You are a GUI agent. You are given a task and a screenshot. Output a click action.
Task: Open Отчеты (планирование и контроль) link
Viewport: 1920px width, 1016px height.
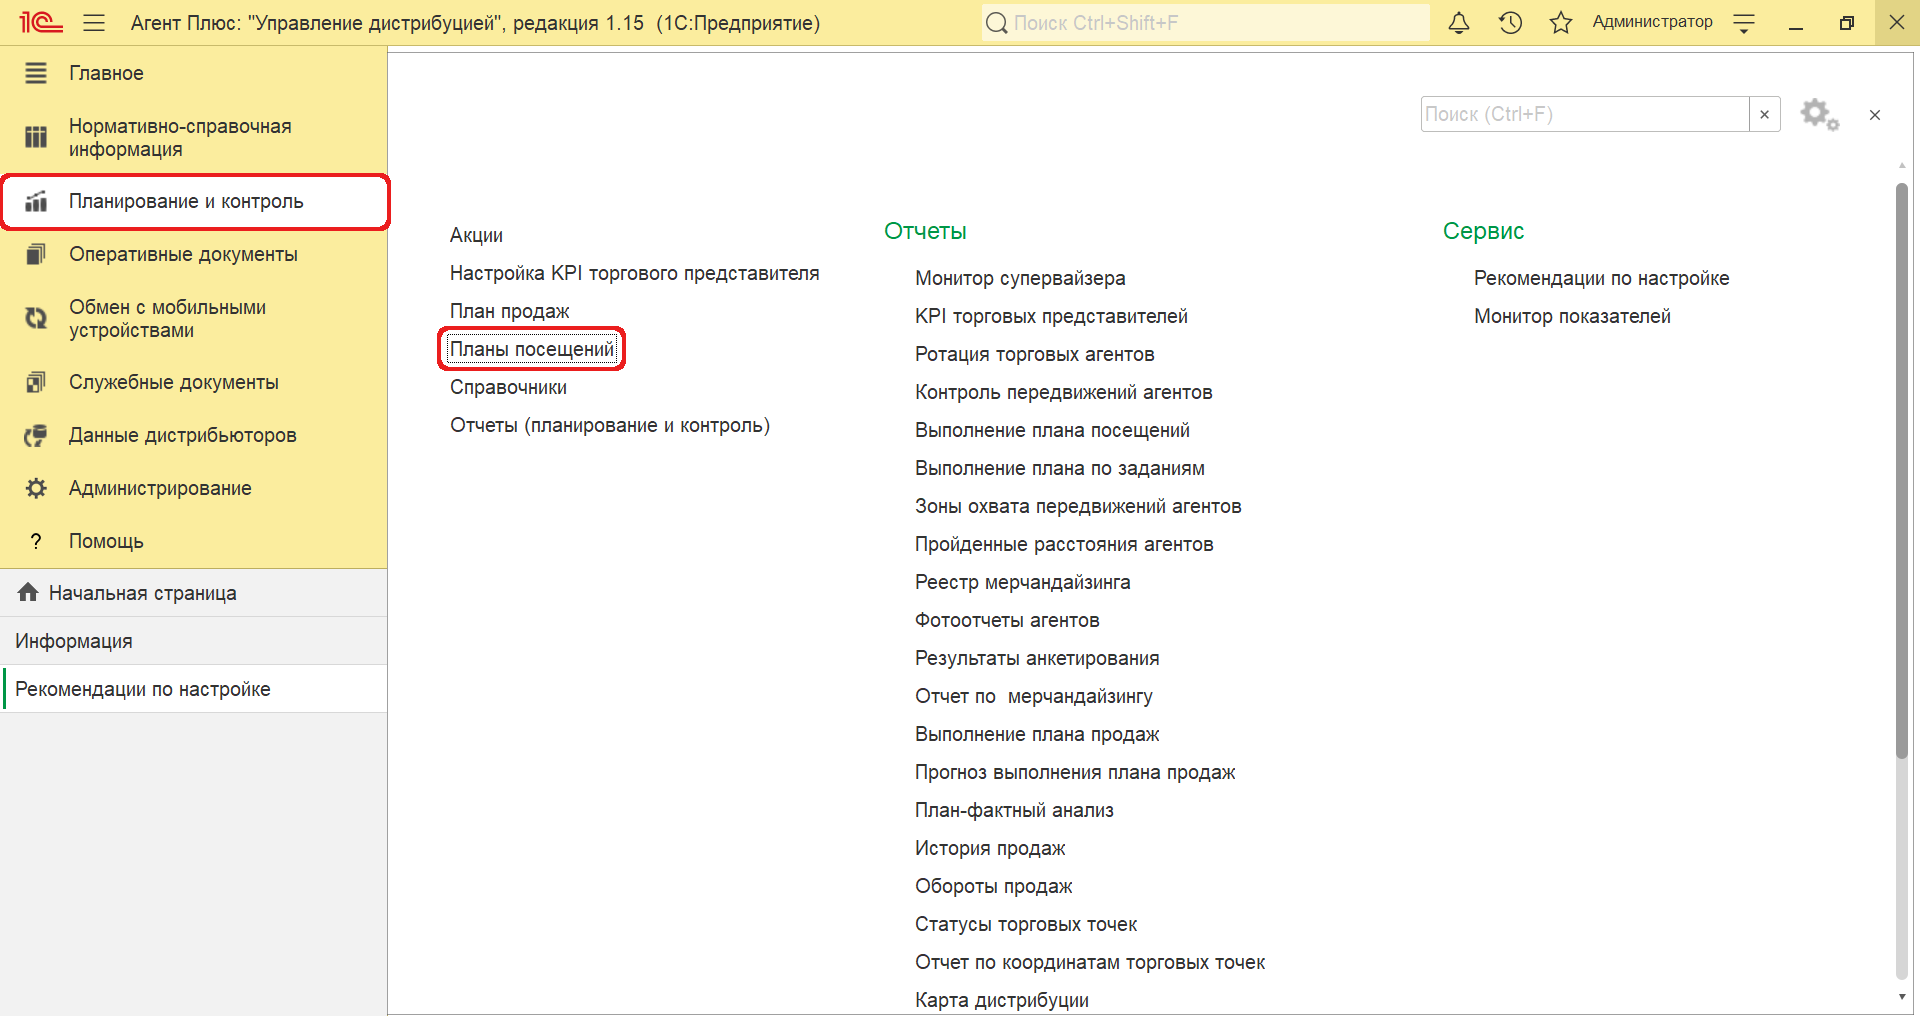pyautogui.click(x=610, y=425)
